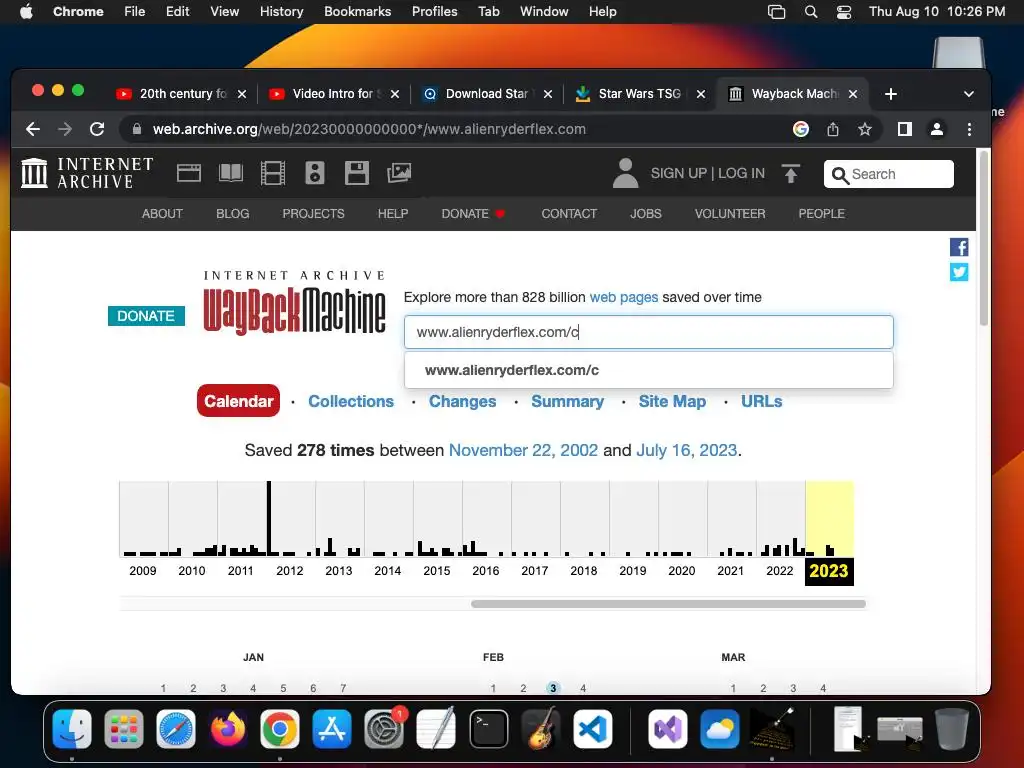
Task: Share page via Facebook icon
Action: [x=959, y=248]
